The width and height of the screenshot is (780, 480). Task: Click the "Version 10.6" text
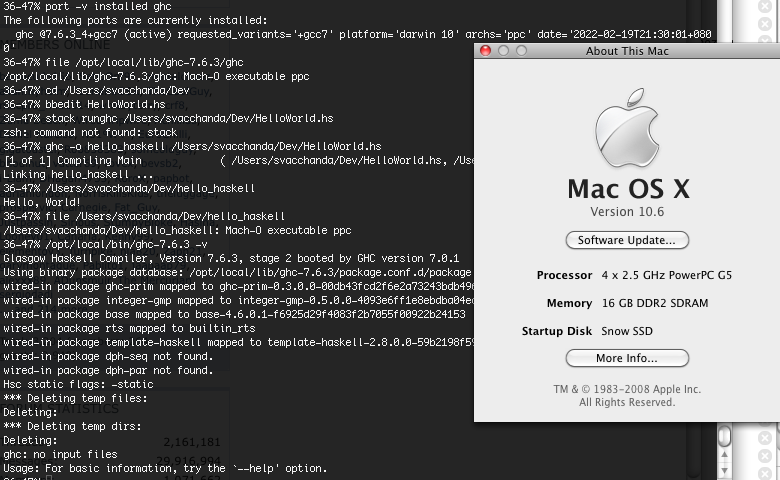pos(627,212)
